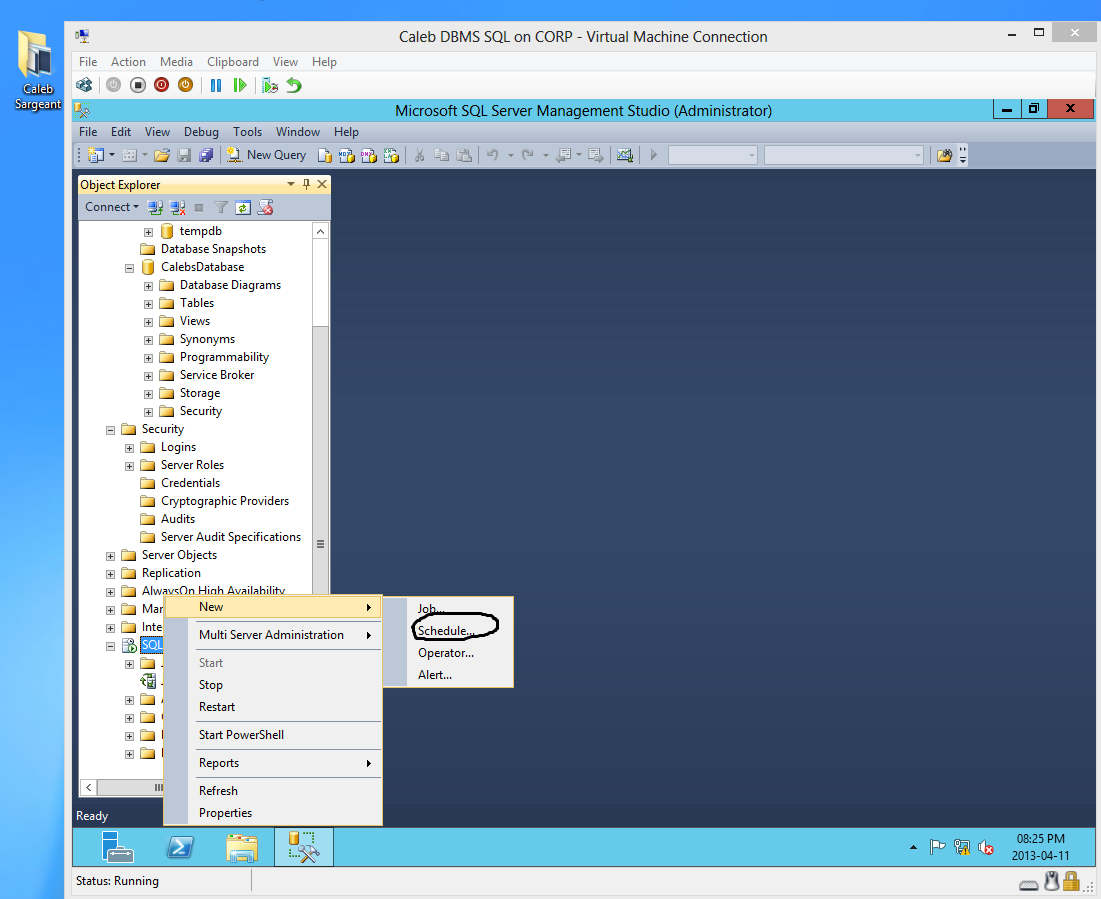Click the Refresh icon in Object Explorer toolbar

coord(243,207)
